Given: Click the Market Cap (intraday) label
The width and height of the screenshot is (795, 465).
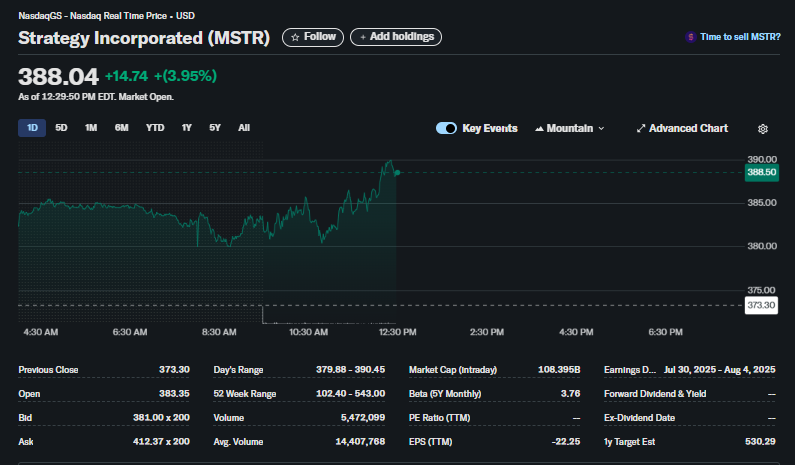Looking at the screenshot, I should point(453,370).
